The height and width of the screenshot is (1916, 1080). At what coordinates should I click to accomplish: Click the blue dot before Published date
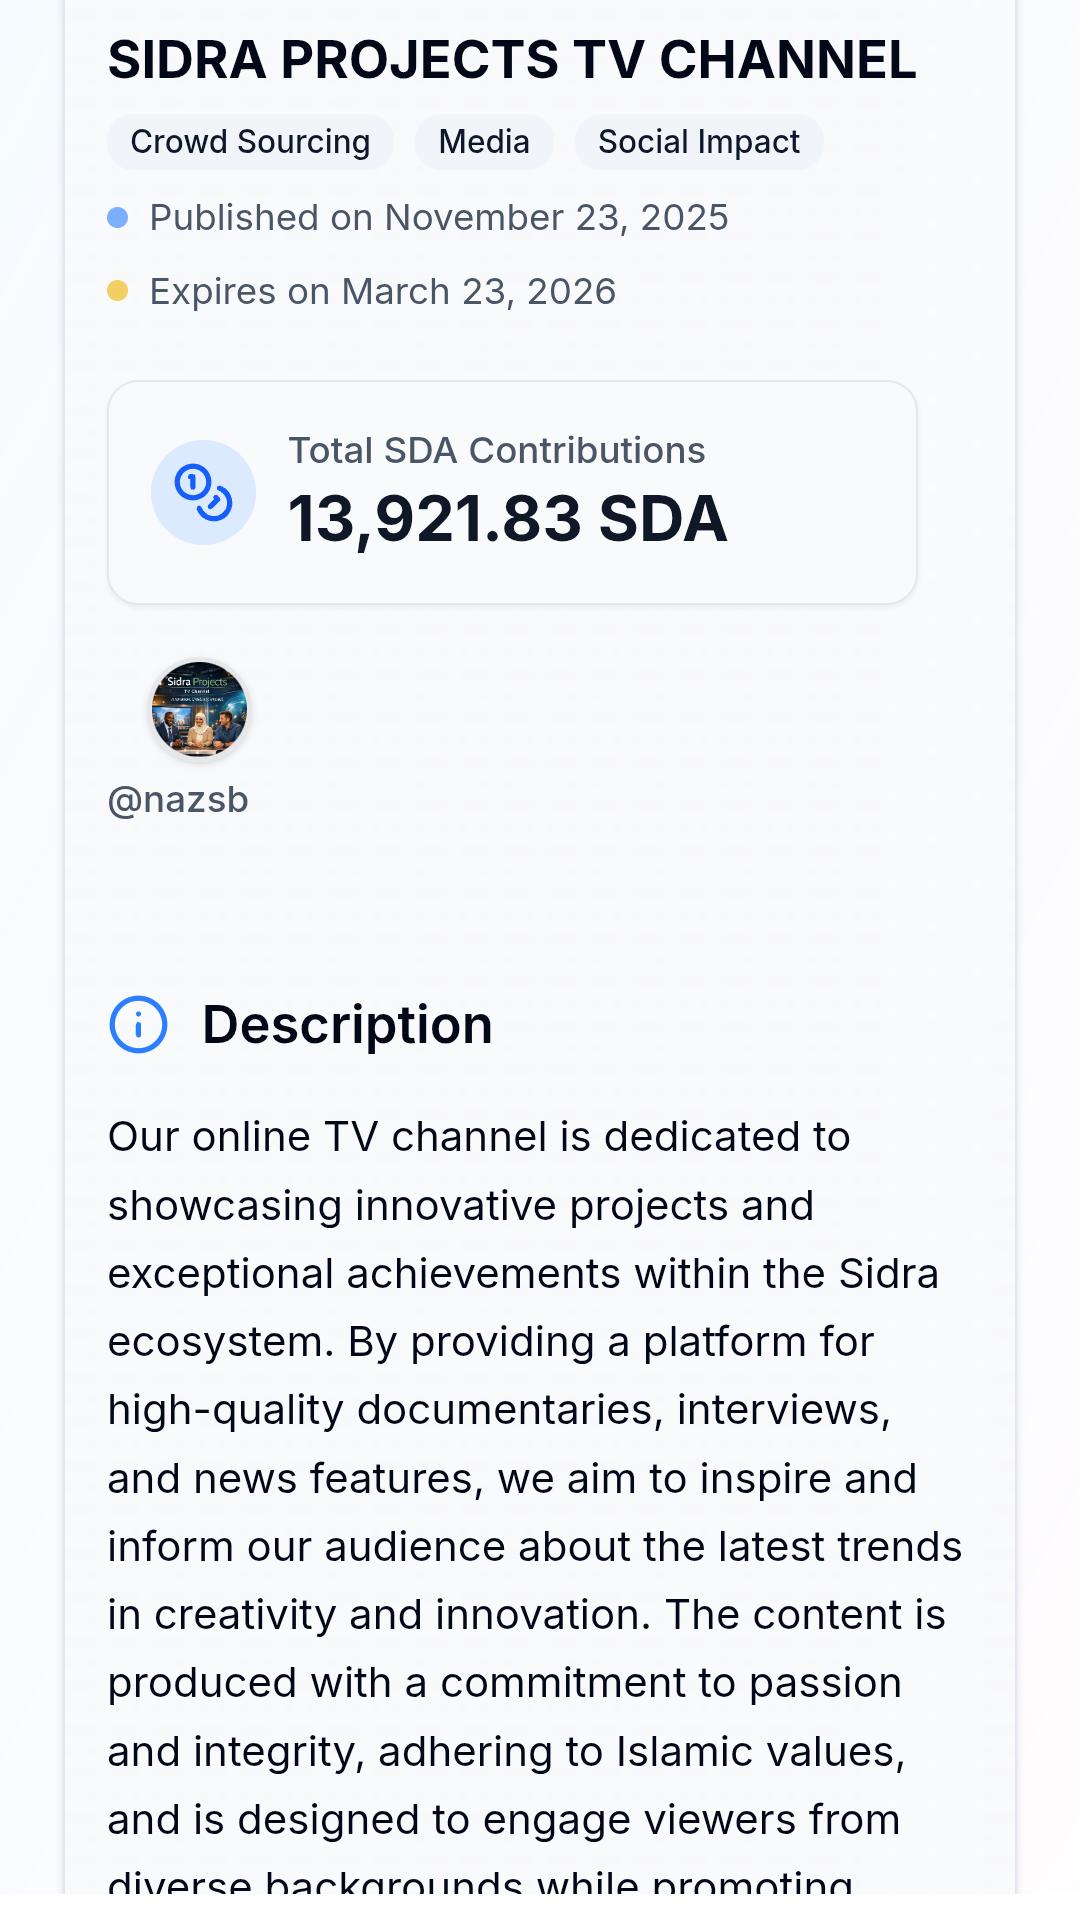(x=118, y=218)
